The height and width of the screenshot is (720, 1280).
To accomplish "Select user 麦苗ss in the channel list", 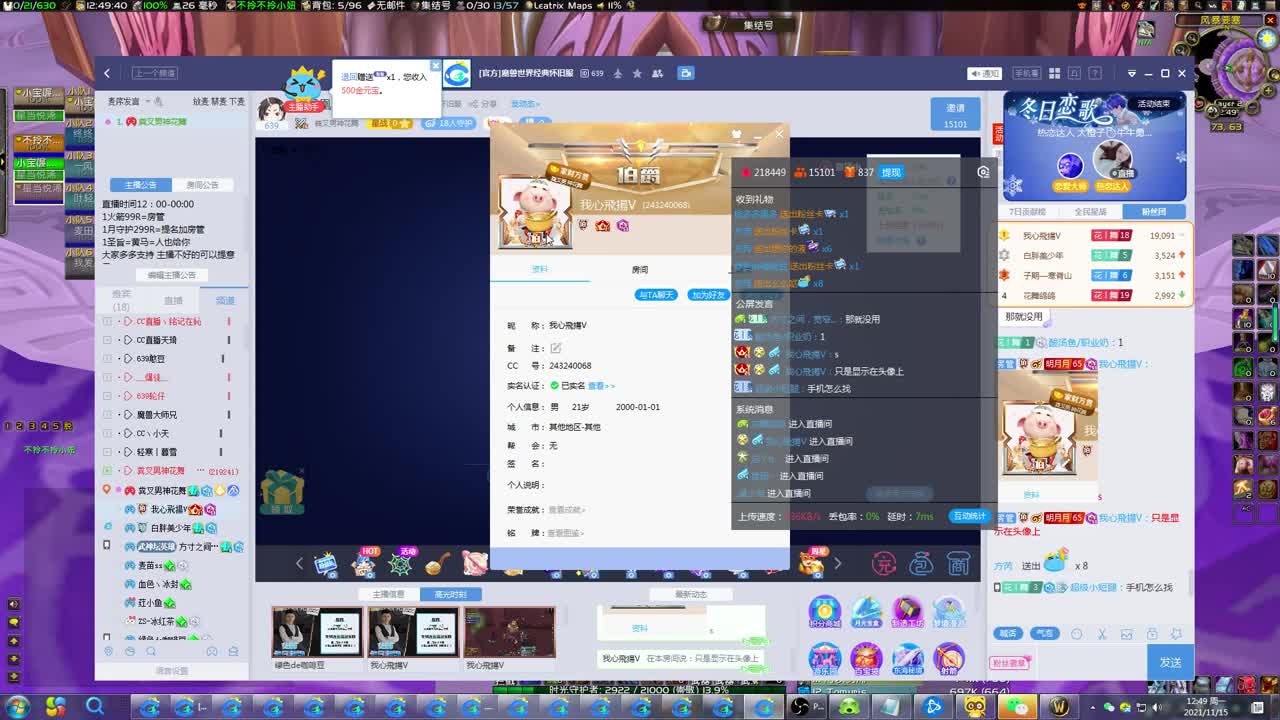I will pos(150,566).
